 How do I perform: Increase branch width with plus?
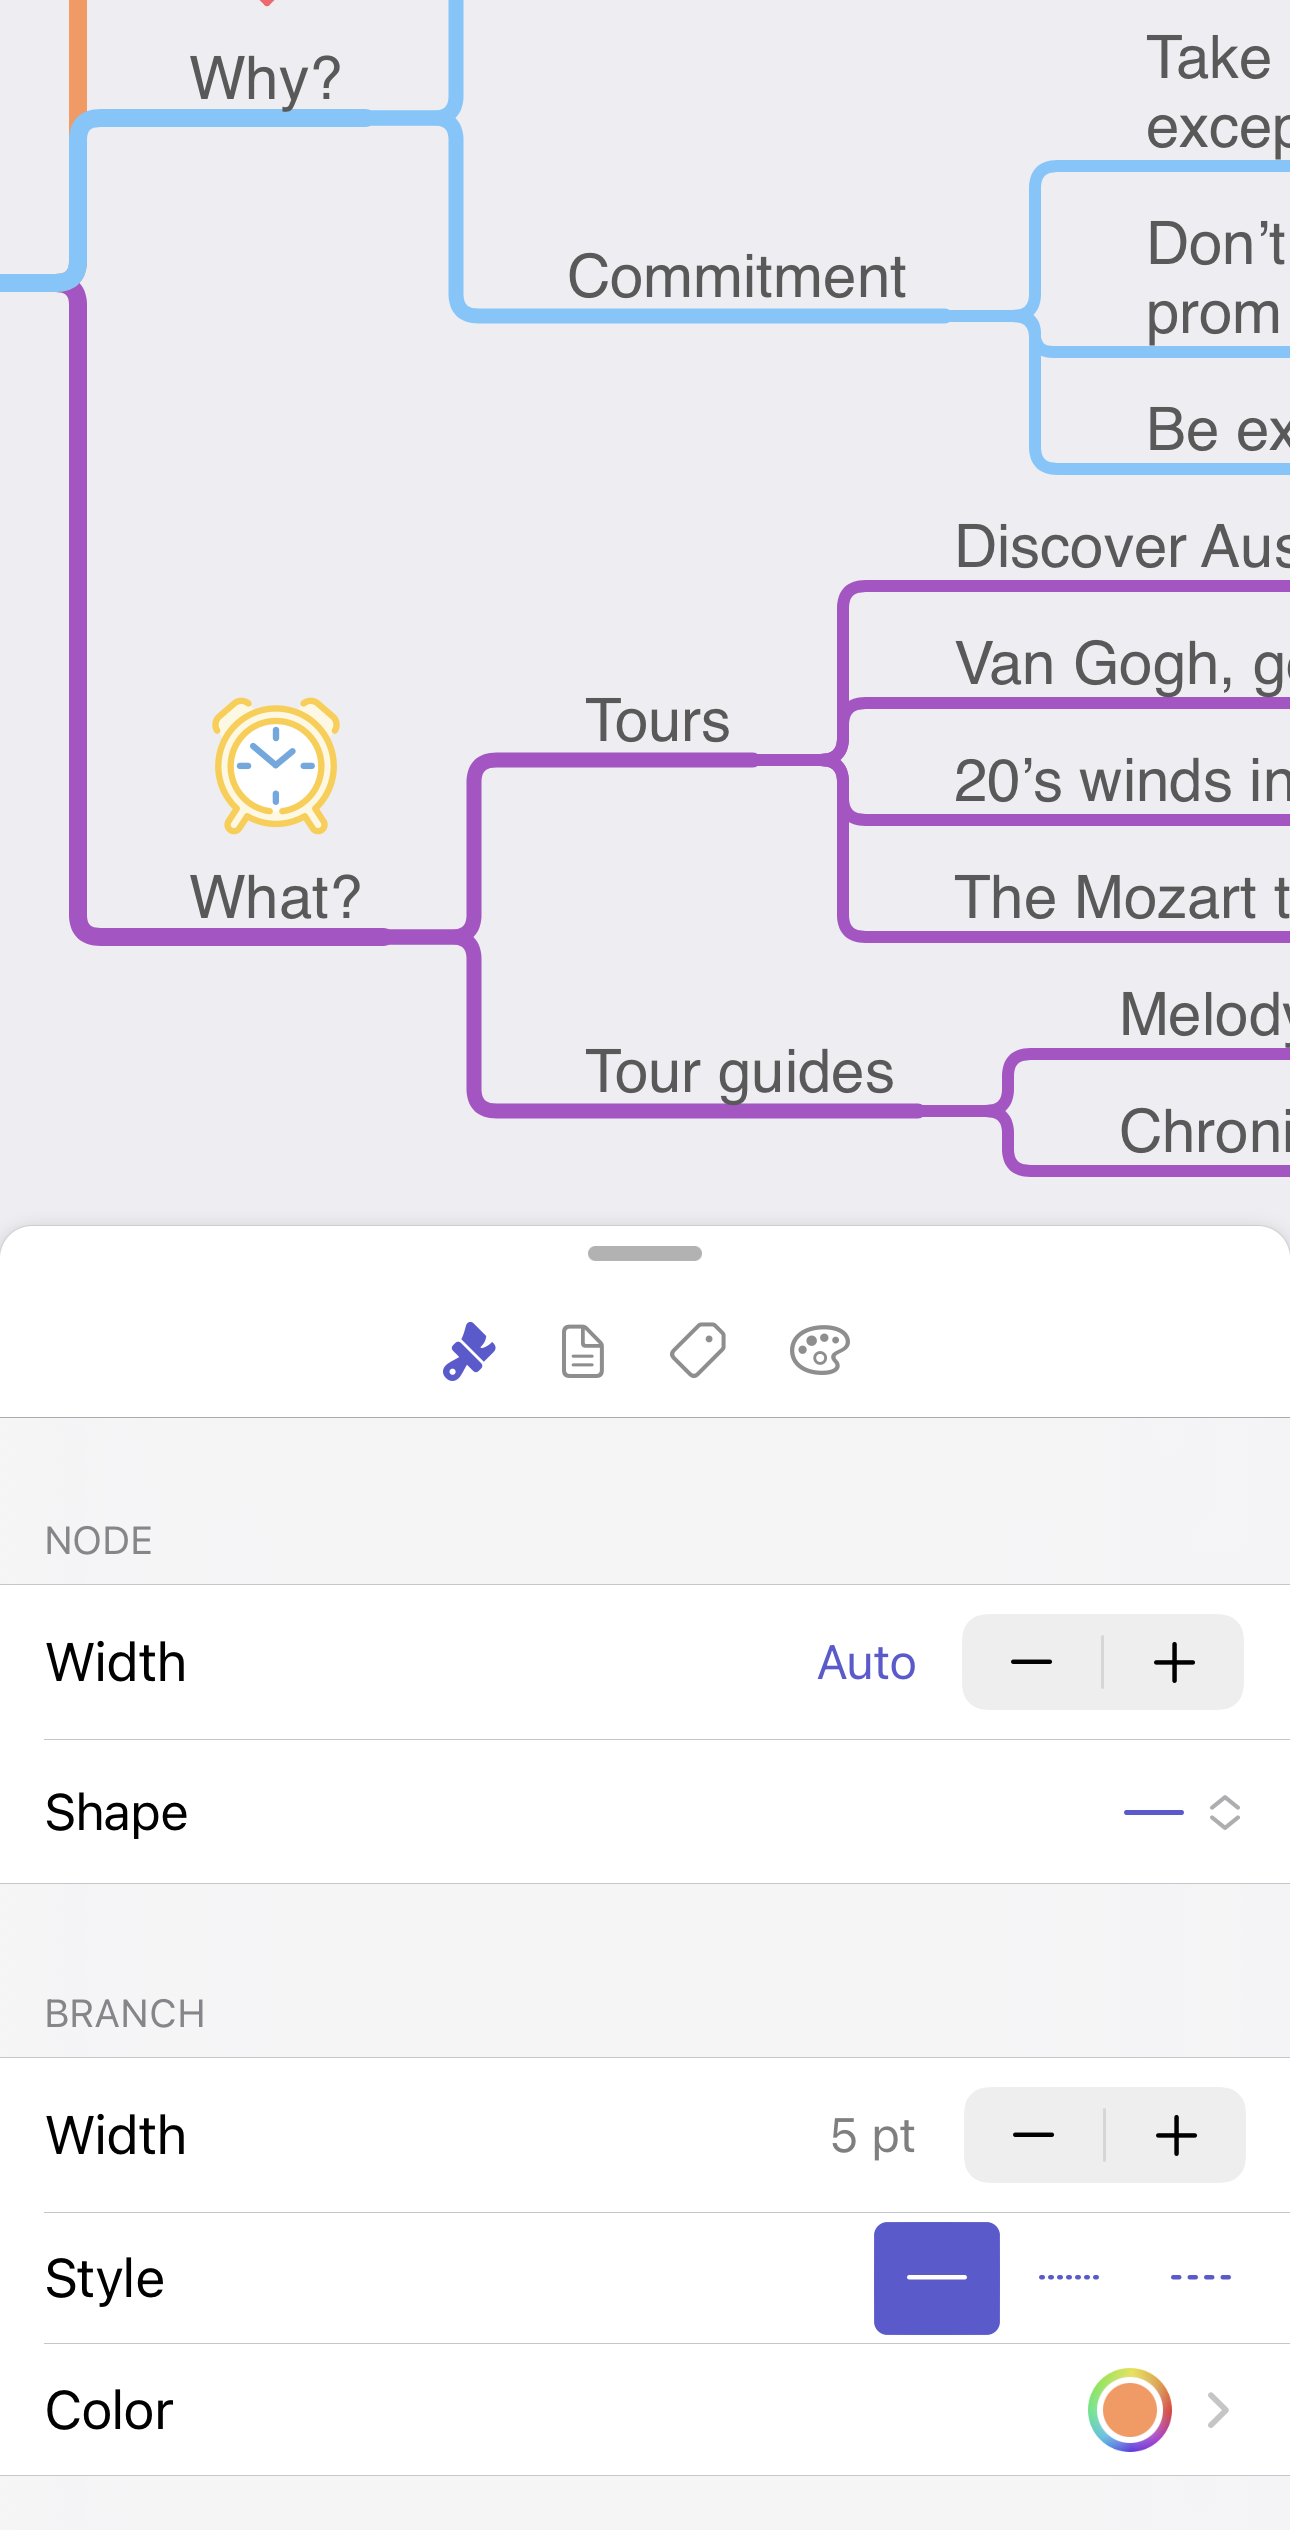pos(1176,2135)
